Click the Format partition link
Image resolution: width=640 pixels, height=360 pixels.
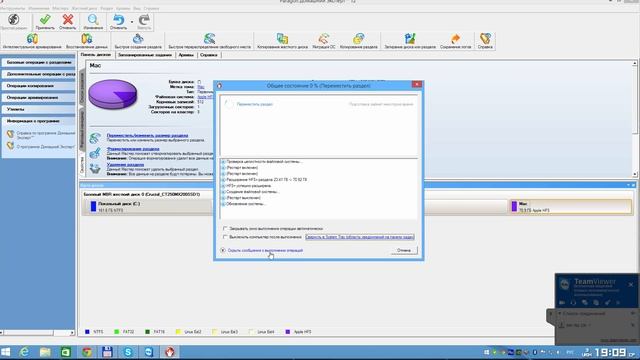coord(133,149)
